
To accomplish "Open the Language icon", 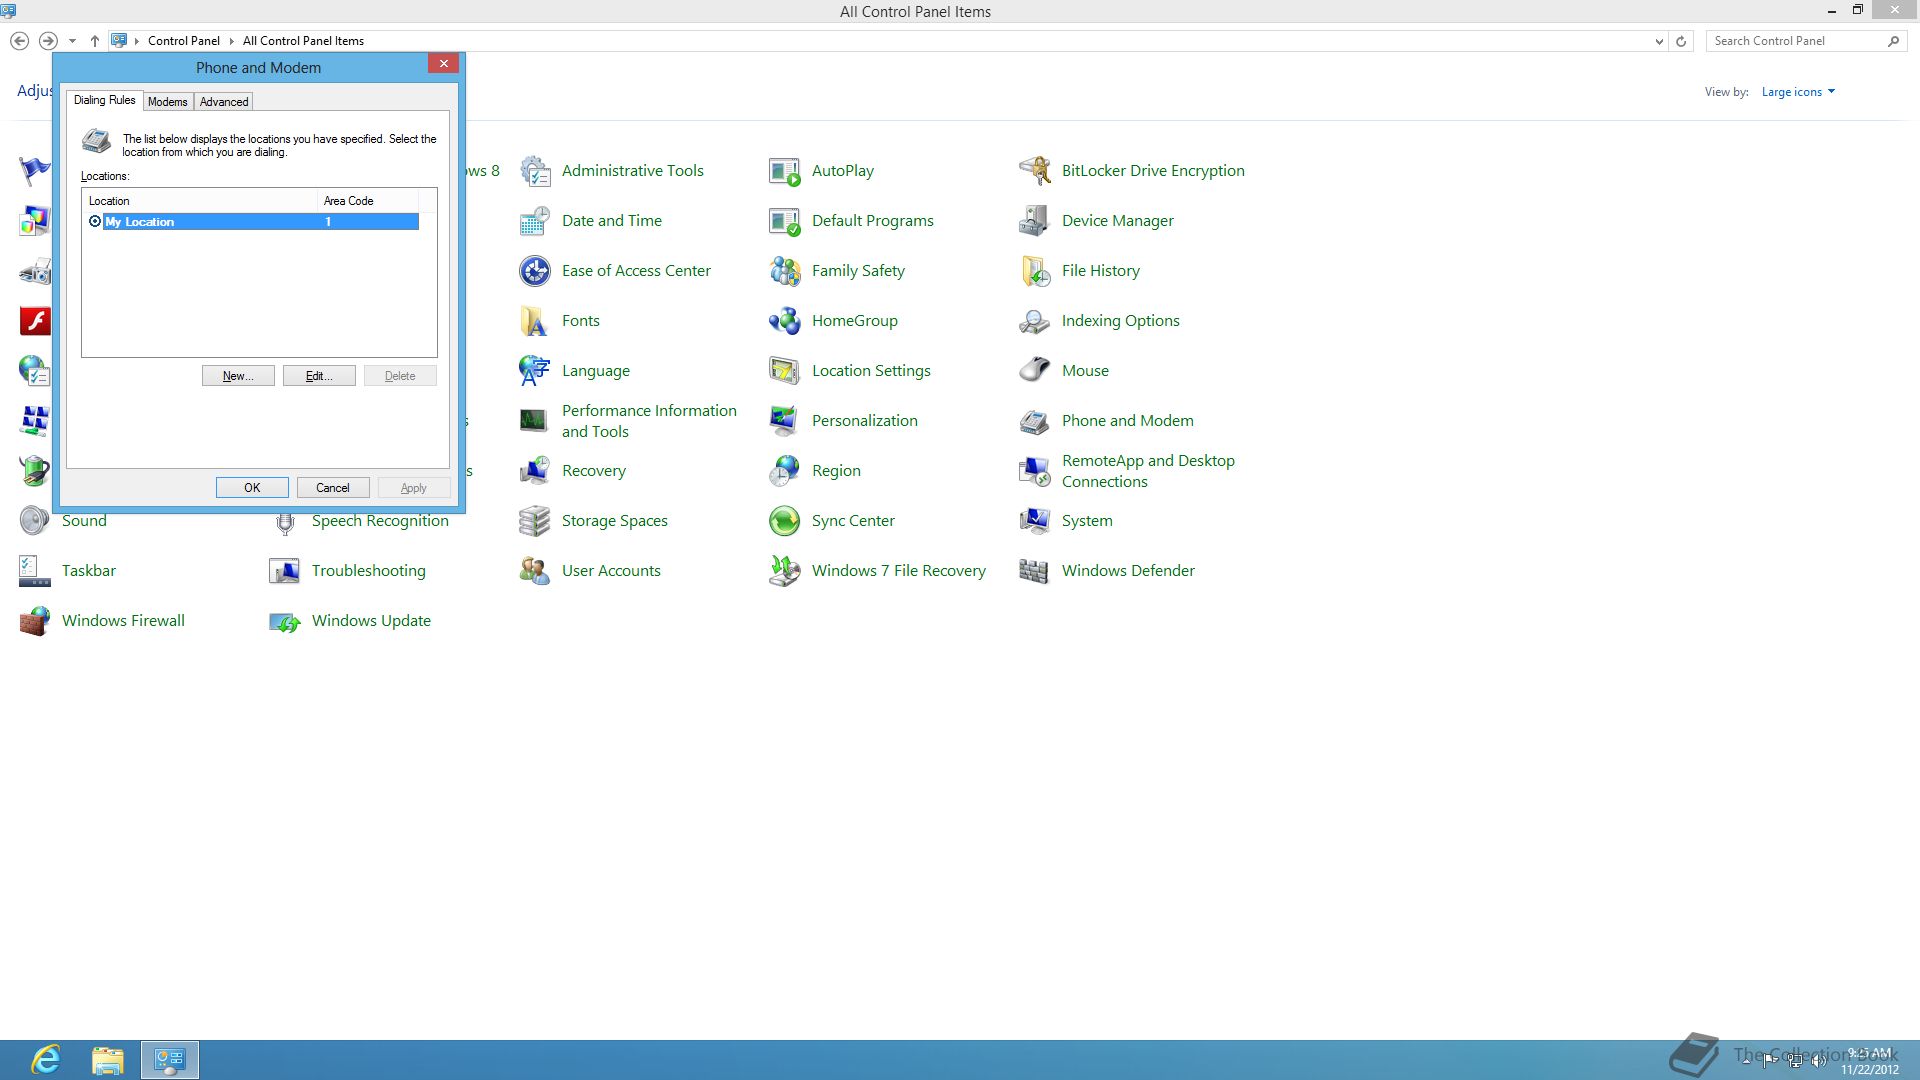I will pos(535,371).
